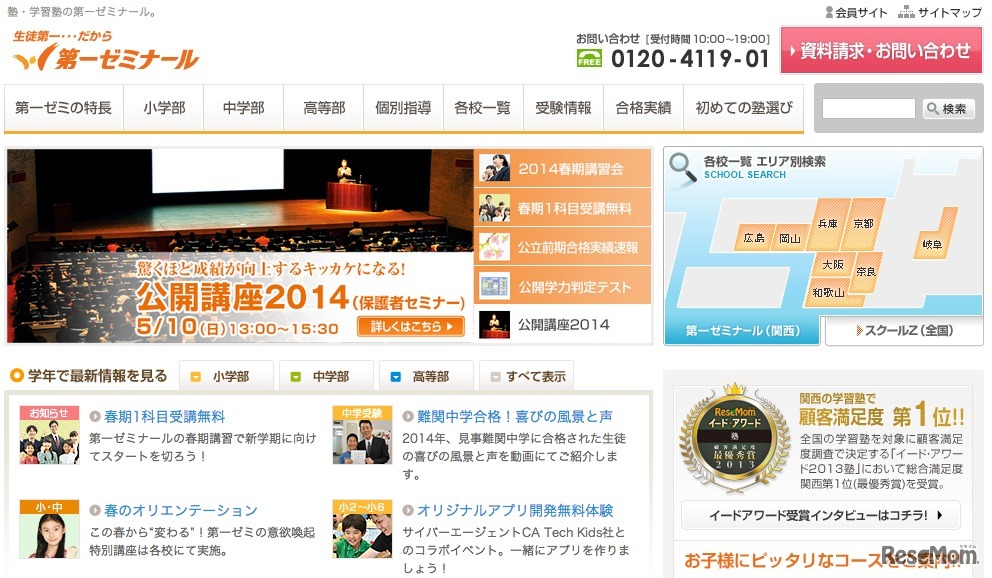Show all news with すべて表示 tab
The height and width of the screenshot is (578, 992).
[527, 377]
